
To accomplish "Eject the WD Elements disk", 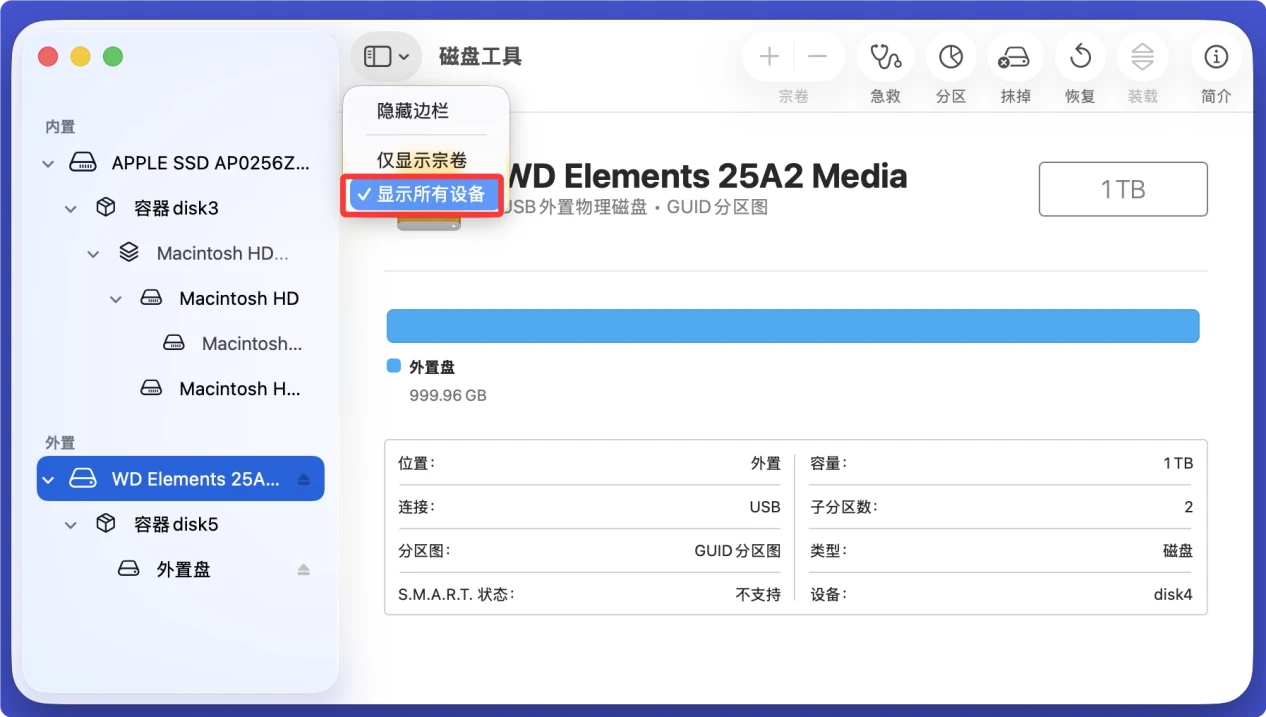I will tap(304, 480).
